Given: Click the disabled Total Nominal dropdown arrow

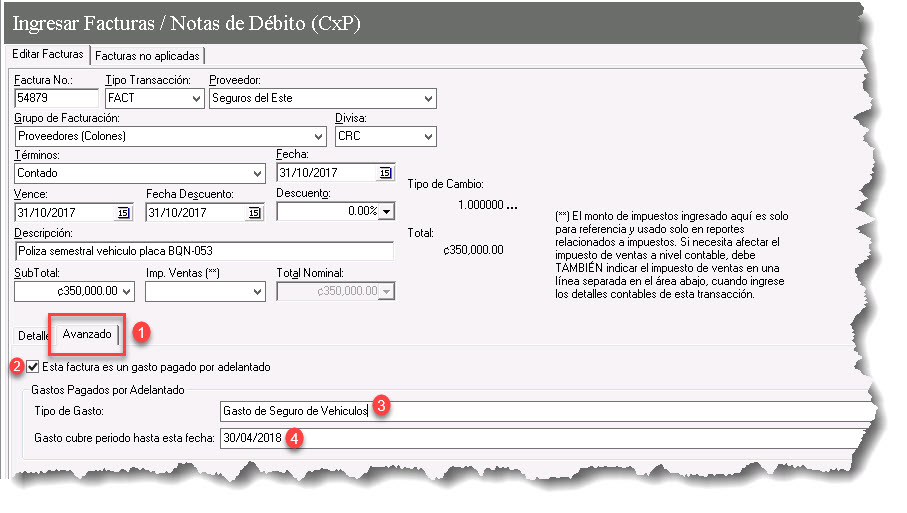Looking at the screenshot, I should [386, 291].
